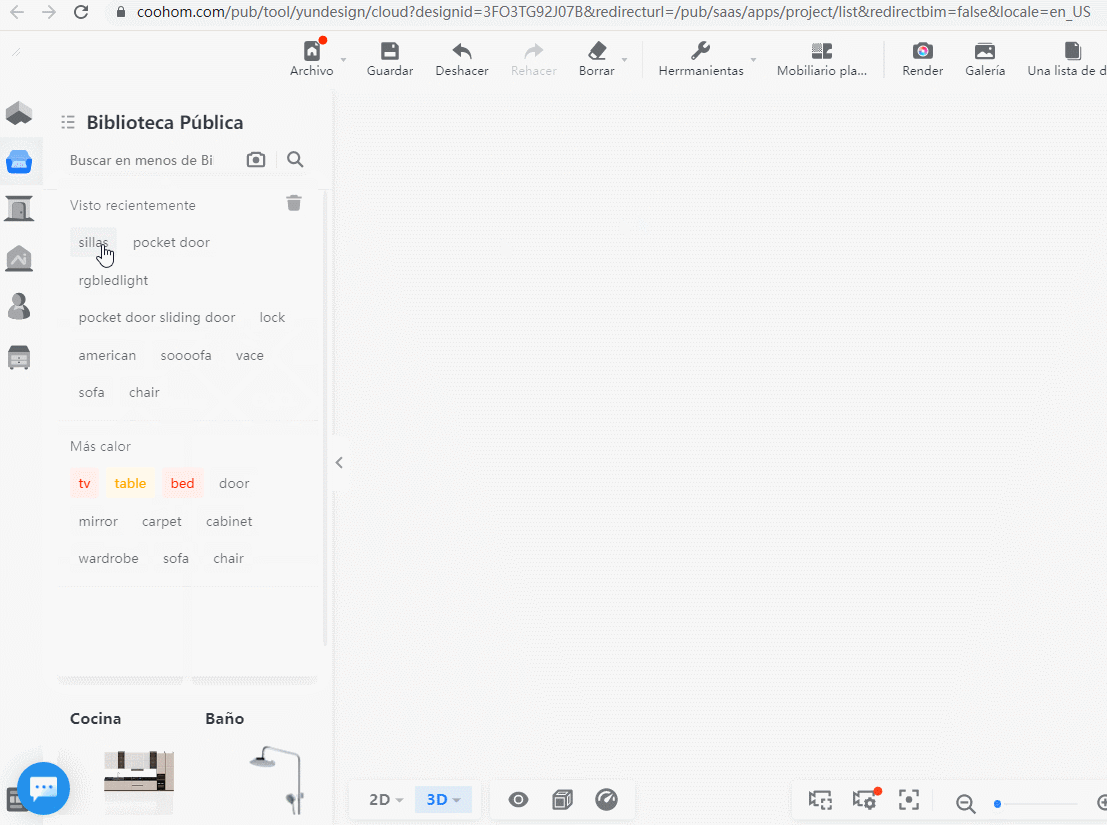Click the zoom out magnifier icon
The height and width of the screenshot is (825, 1107).
(x=965, y=802)
